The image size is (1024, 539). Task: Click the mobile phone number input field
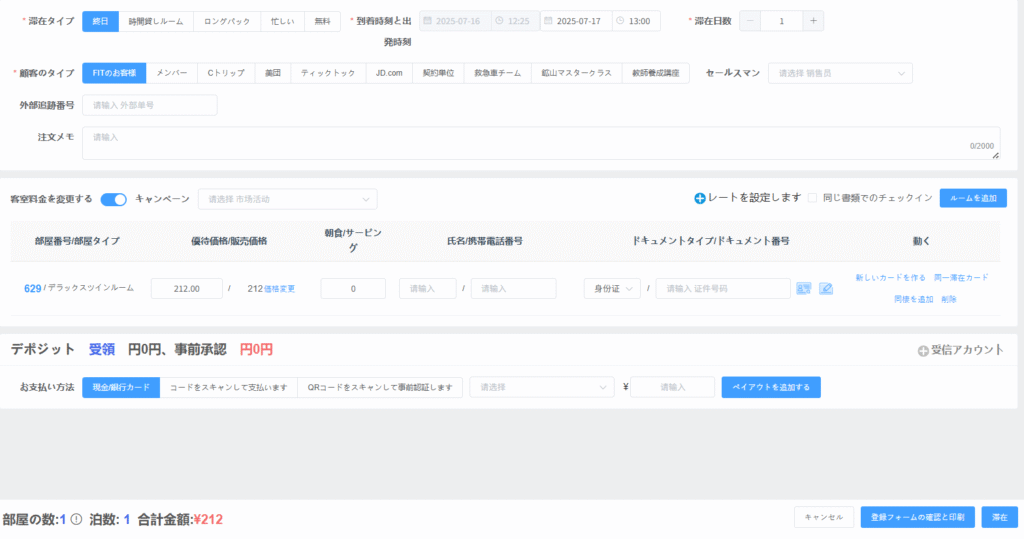click(x=513, y=288)
